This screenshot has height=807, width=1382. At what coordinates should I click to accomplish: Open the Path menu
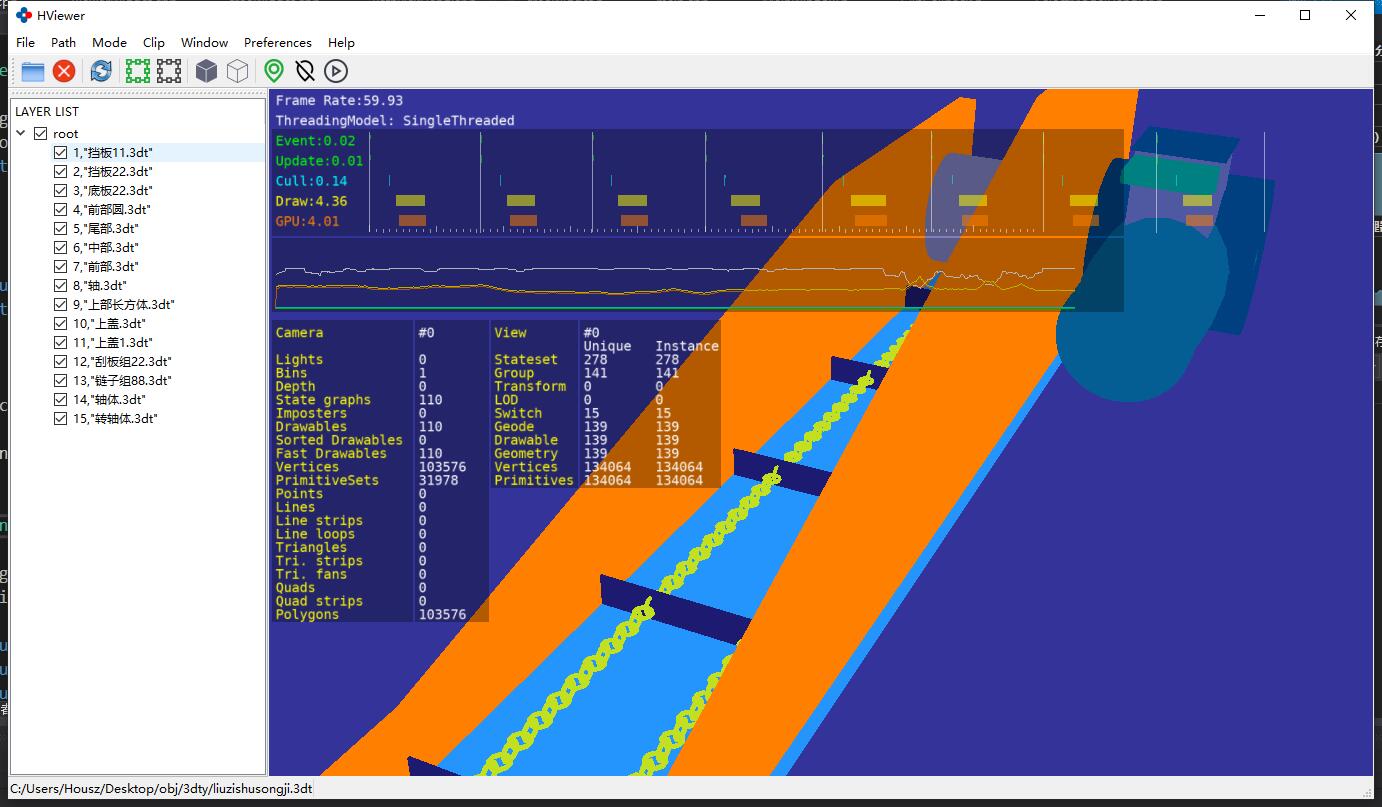tap(64, 42)
